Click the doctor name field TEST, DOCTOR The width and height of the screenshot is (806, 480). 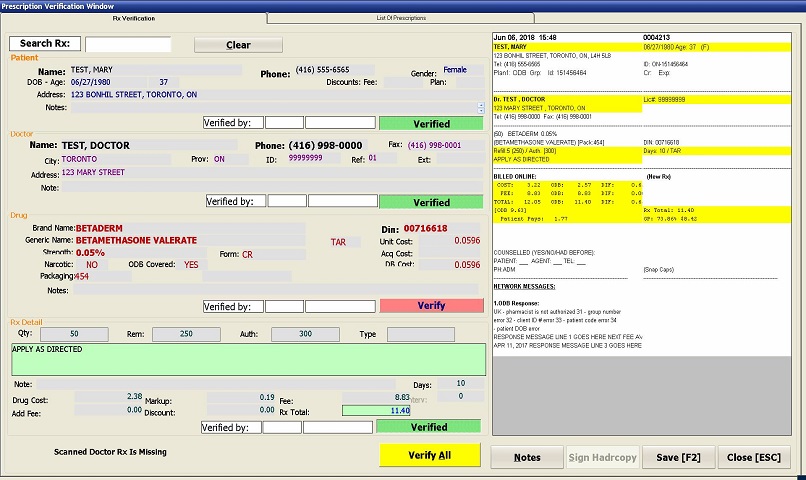click(x=149, y=145)
